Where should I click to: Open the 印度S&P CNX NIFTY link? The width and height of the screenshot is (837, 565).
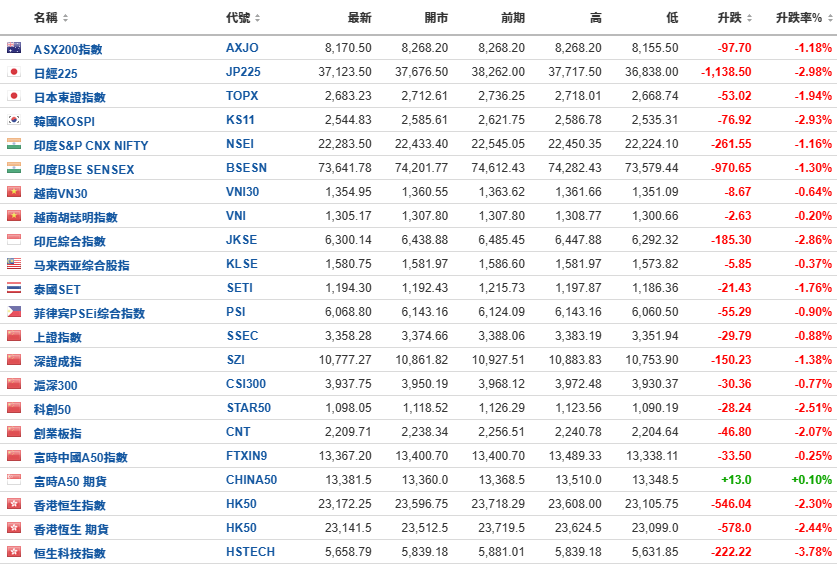[91, 145]
